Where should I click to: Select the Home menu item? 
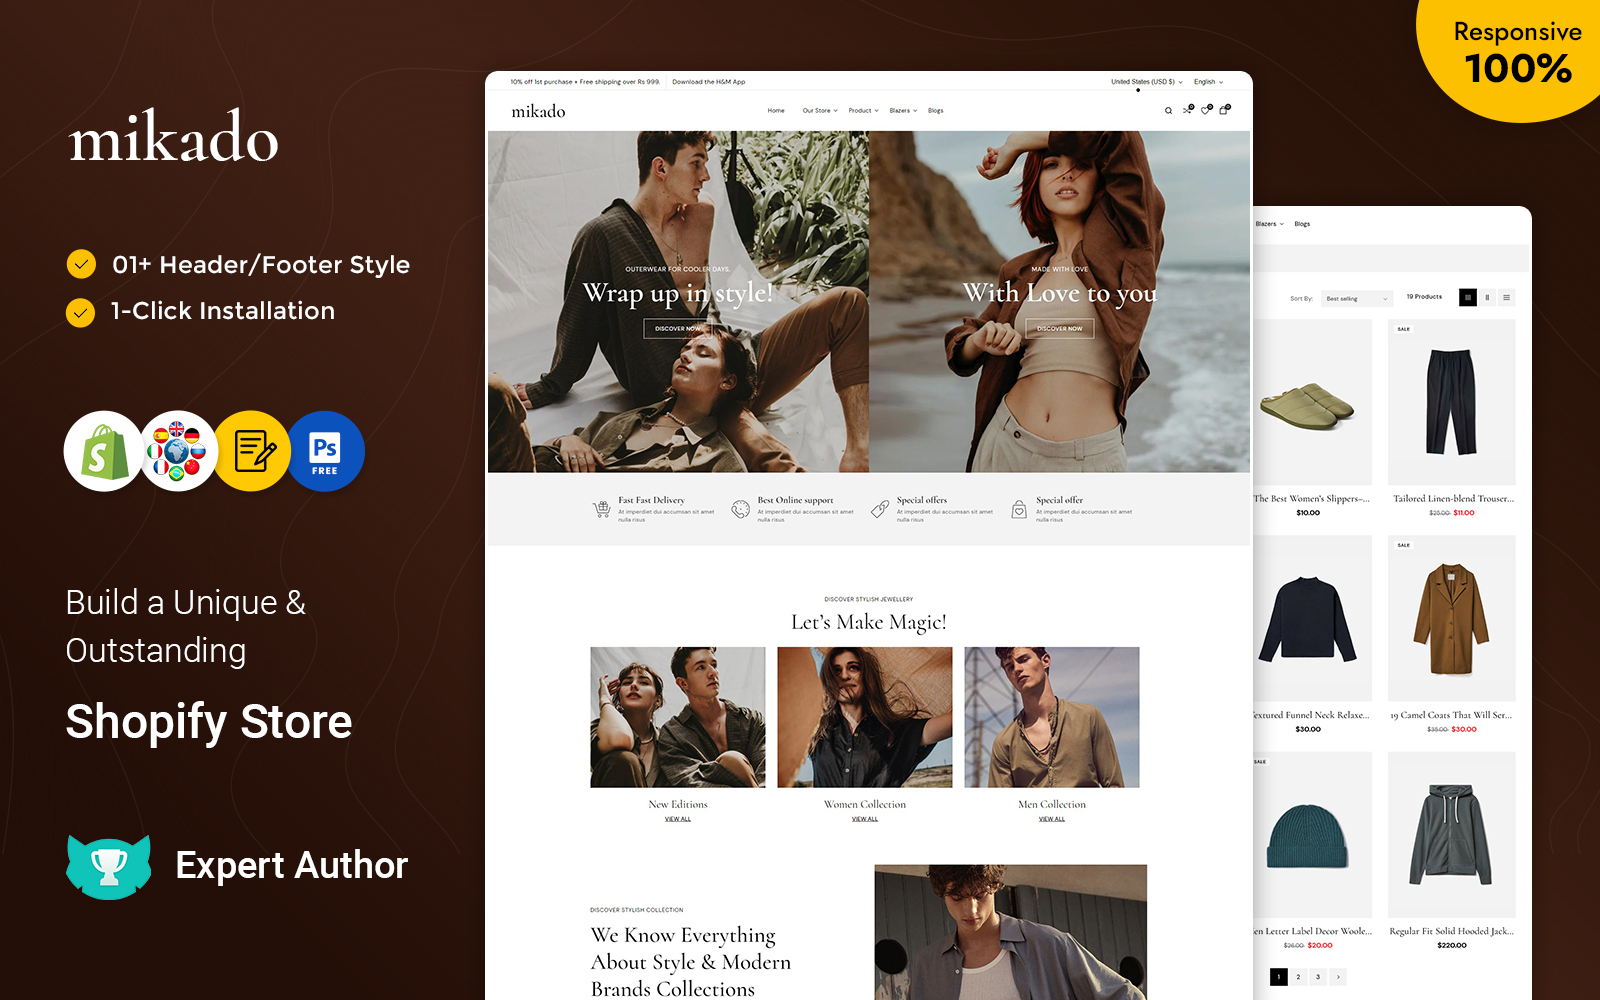(x=776, y=111)
